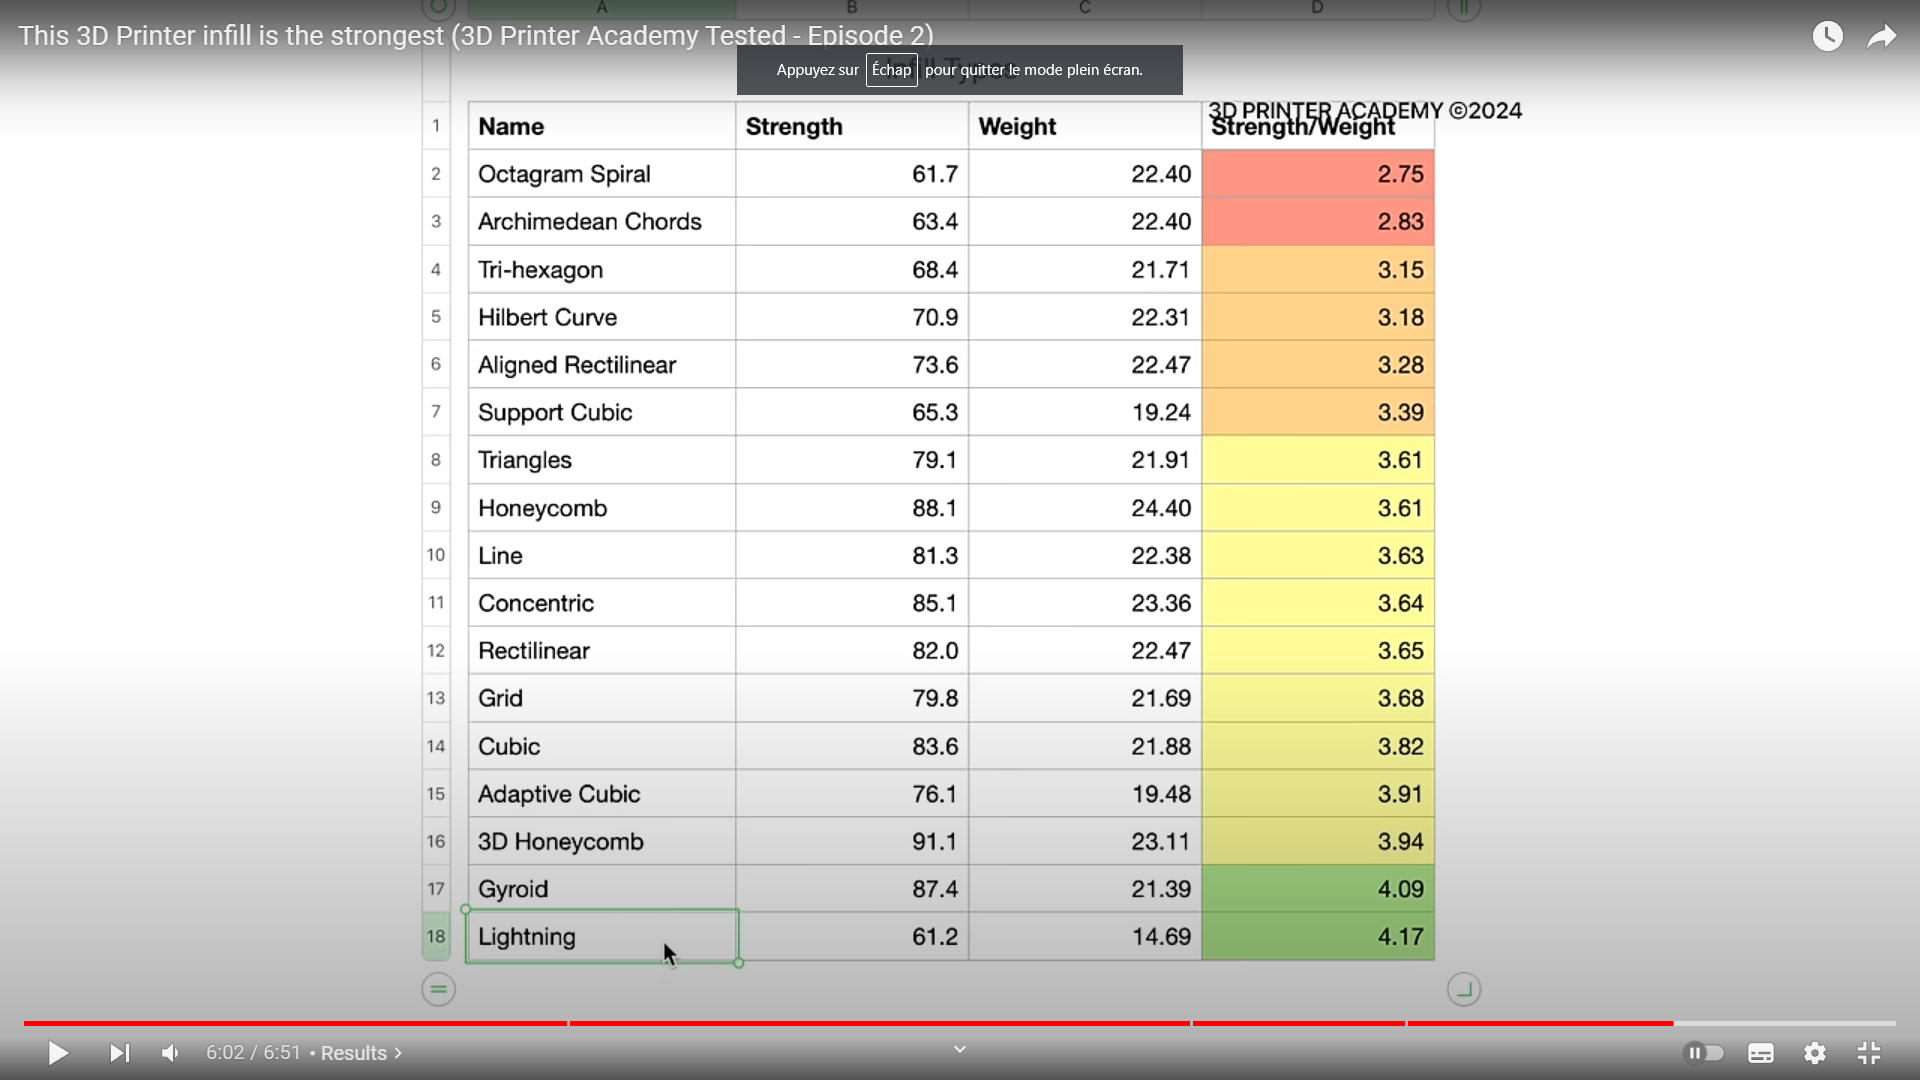Image resolution: width=1920 pixels, height=1080 pixels.
Task: Click the Strength column header cell
Action: point(851,127)
